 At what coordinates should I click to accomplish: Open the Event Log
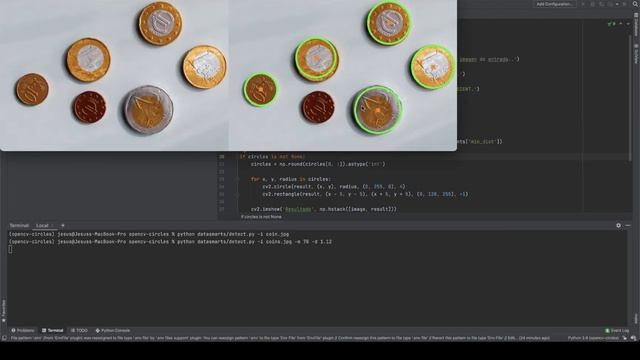(x=617, y=330)
